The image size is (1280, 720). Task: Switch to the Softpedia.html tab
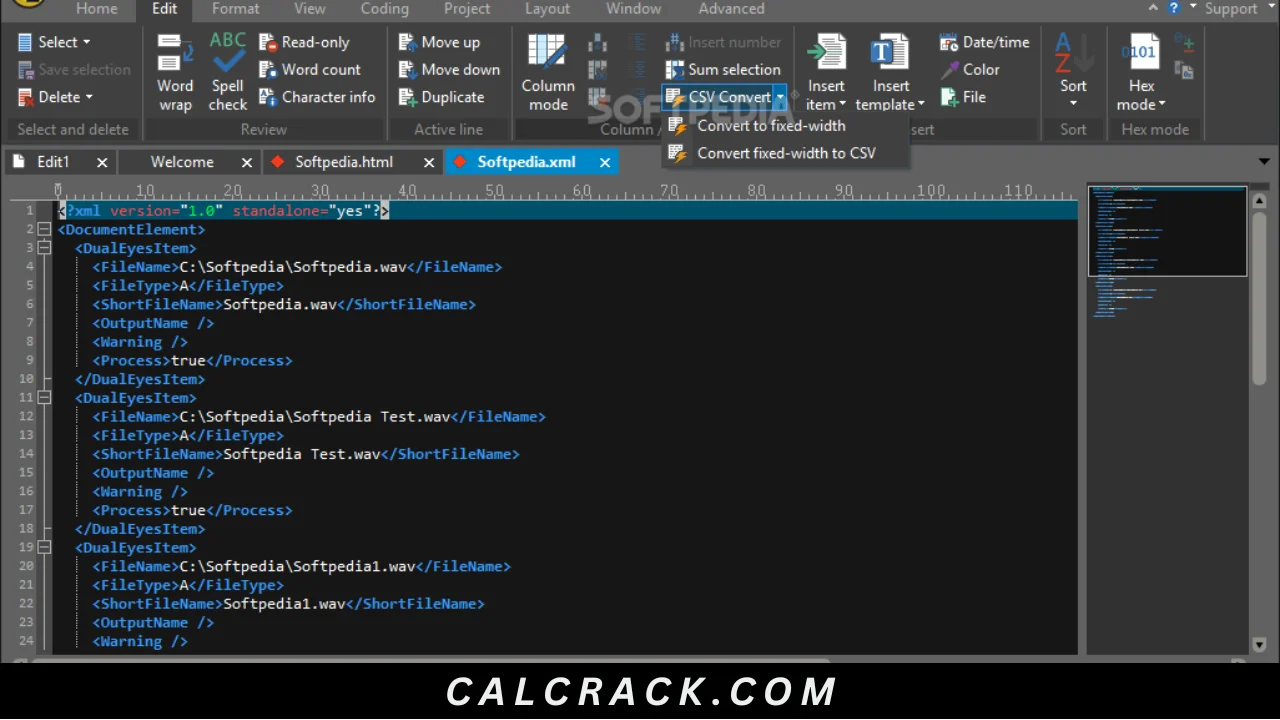pyautogui.click(x=343, y=162)
